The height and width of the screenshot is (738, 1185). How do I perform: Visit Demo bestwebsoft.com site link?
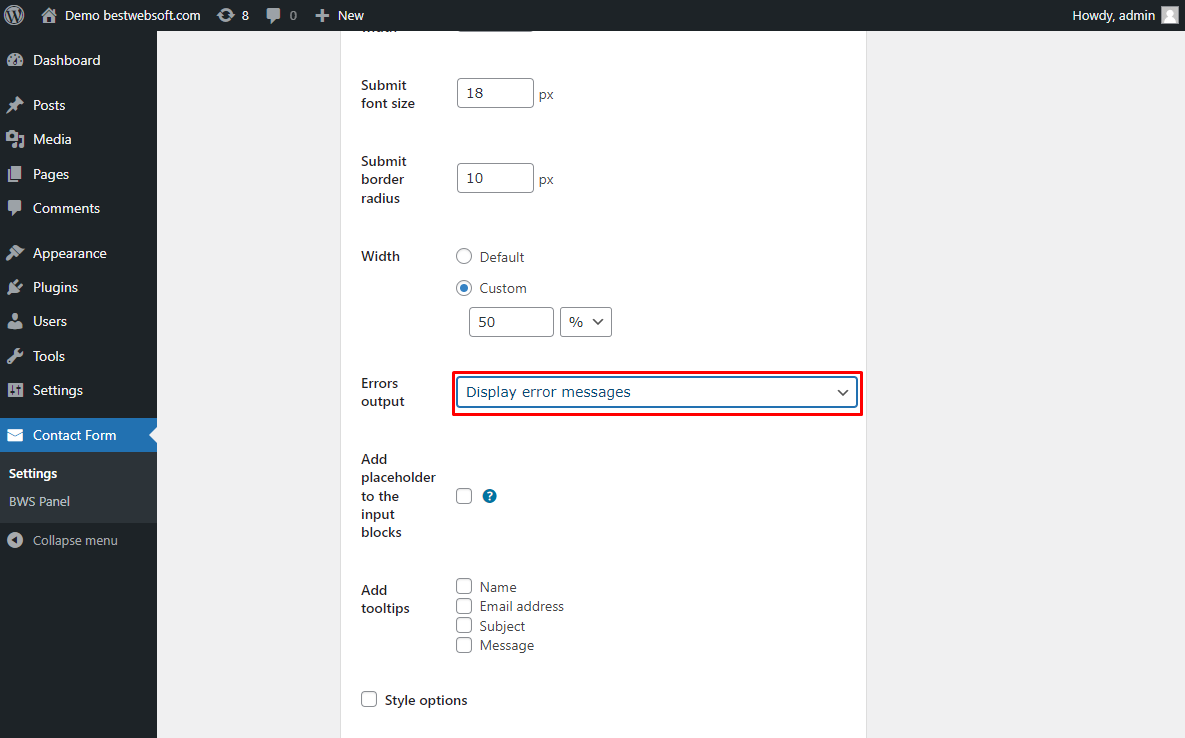[132, 15]
